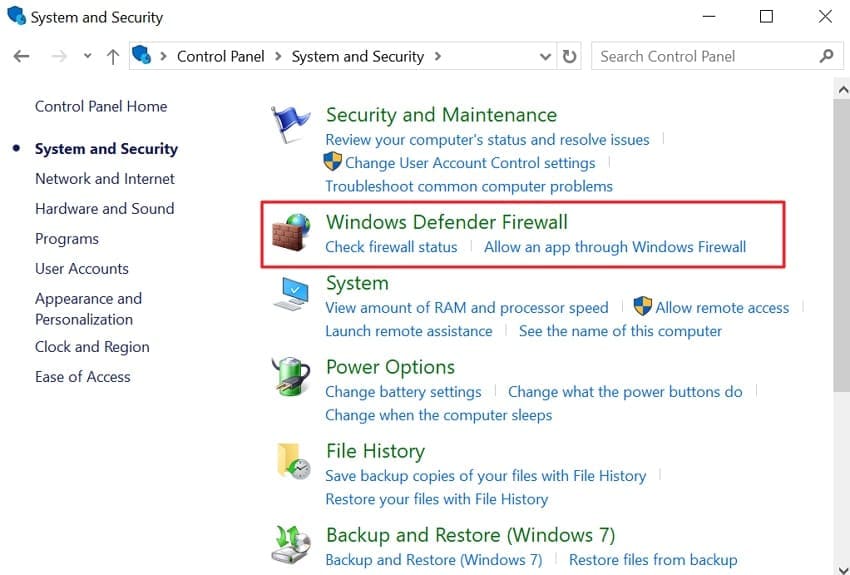Open Power Options heading
The height and width of the screenshot is (575, 850).
(390, 367)
